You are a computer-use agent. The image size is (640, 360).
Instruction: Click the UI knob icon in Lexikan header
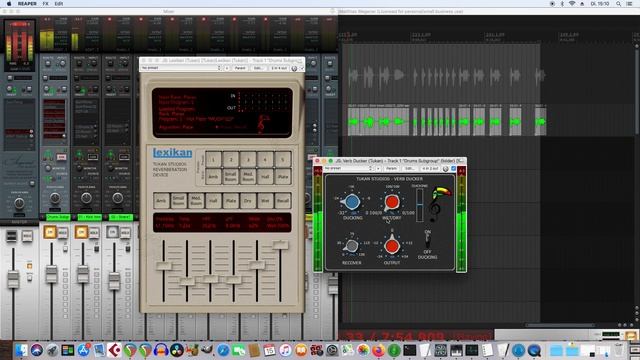294,68
